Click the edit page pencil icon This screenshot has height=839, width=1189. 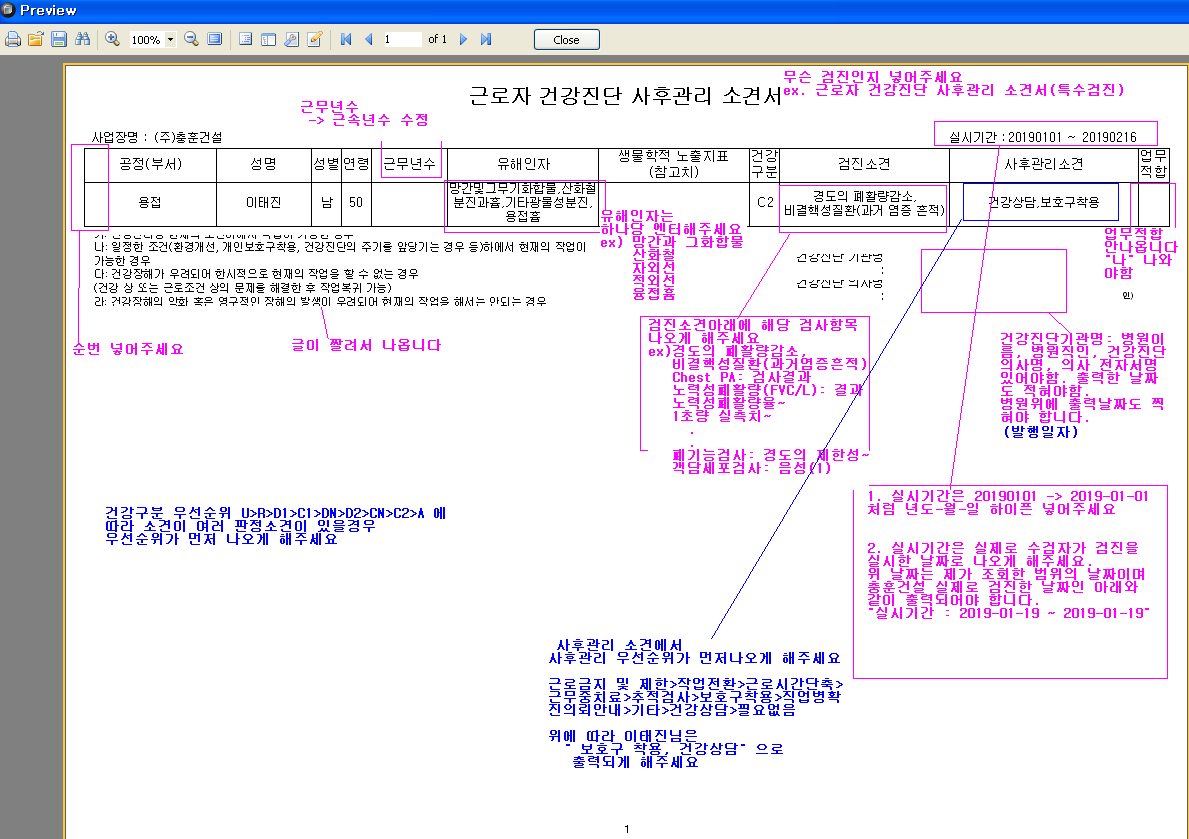click(314, 39)
